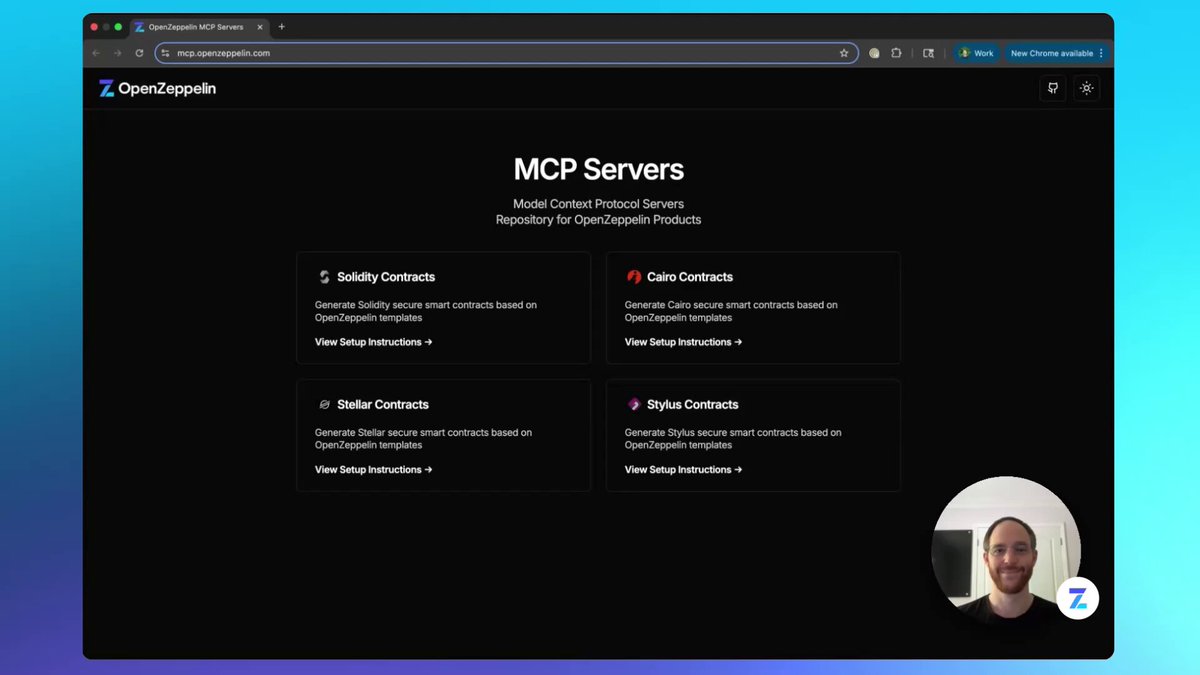Click Solidity description text mentioning OpenZeppelin templates
Screen dimensions: 1200x675
pos(426,311)
